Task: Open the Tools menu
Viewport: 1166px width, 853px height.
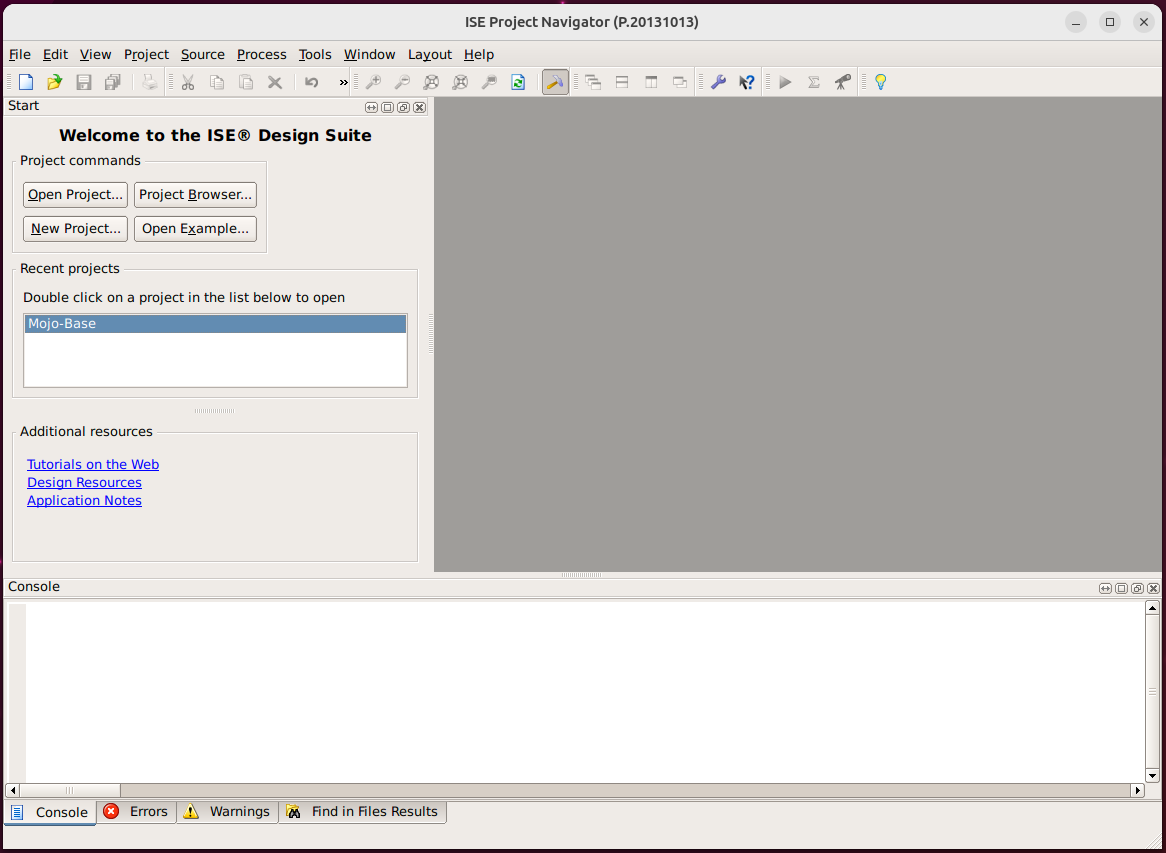Action: (315, 54)
